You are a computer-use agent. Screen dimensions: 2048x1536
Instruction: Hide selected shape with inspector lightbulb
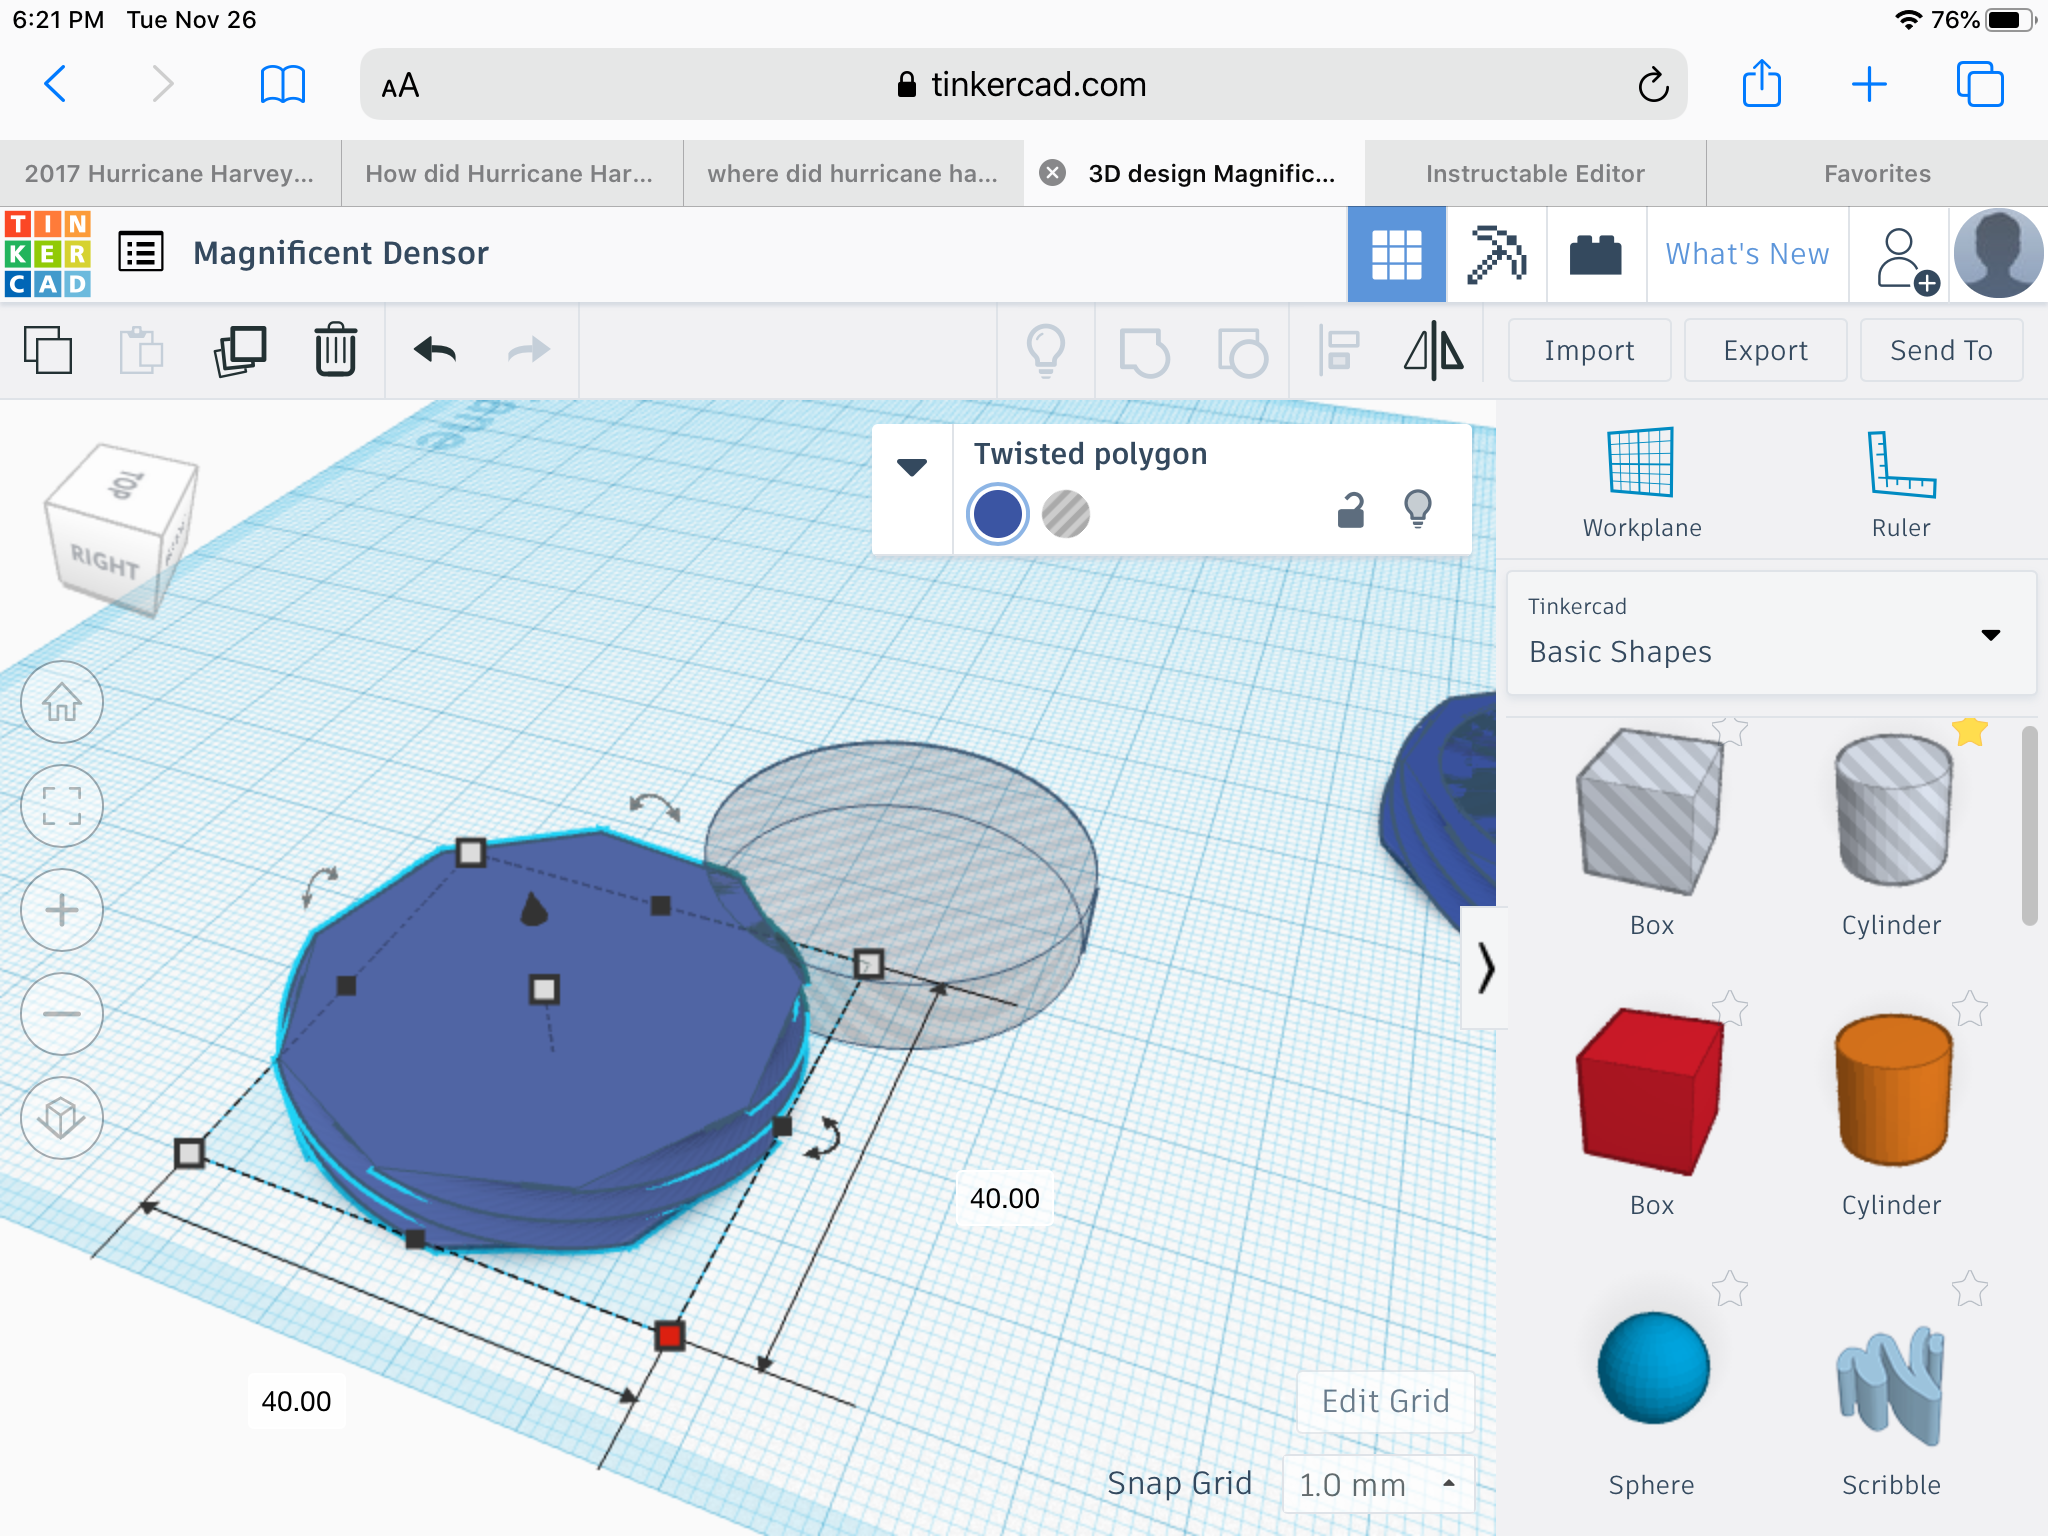tap(1417, 509)
